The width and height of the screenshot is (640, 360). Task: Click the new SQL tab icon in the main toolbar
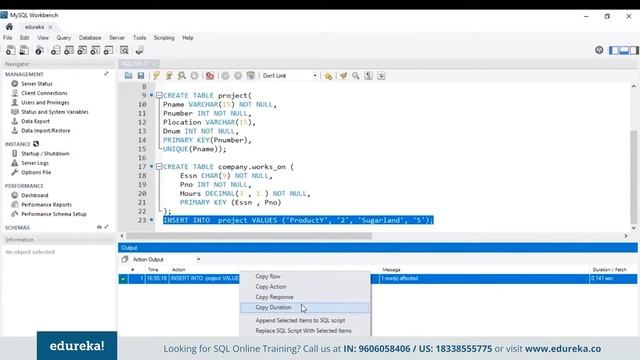click(11, 50)
